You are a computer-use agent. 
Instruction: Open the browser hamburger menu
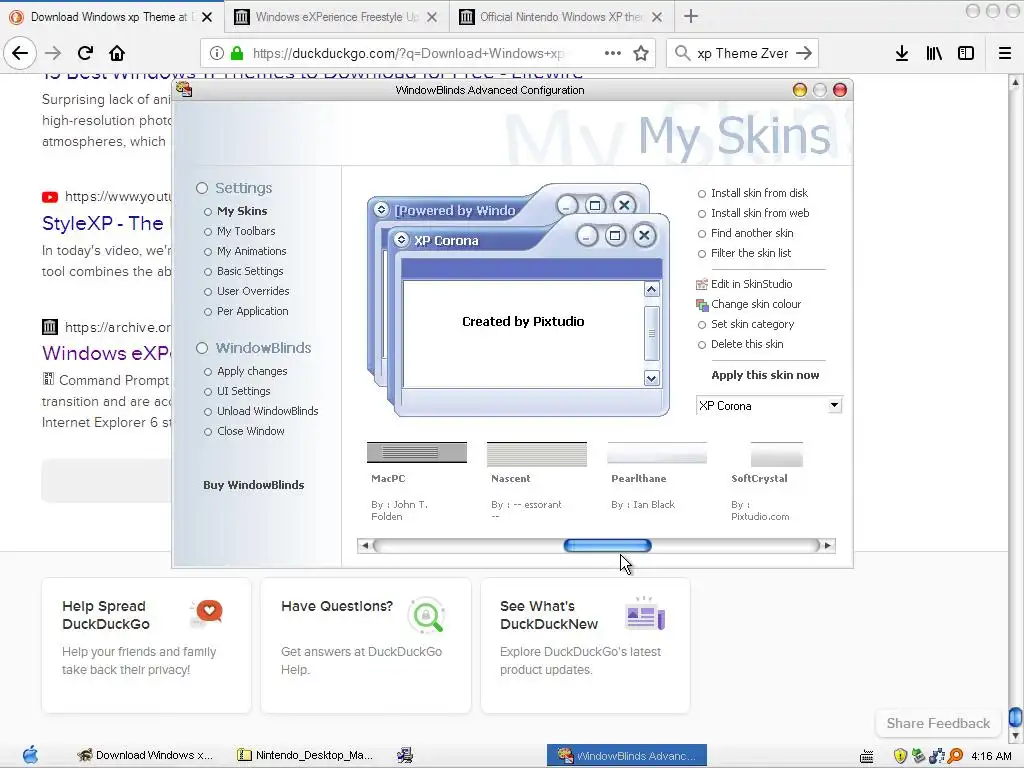(x=1005, y=53)
